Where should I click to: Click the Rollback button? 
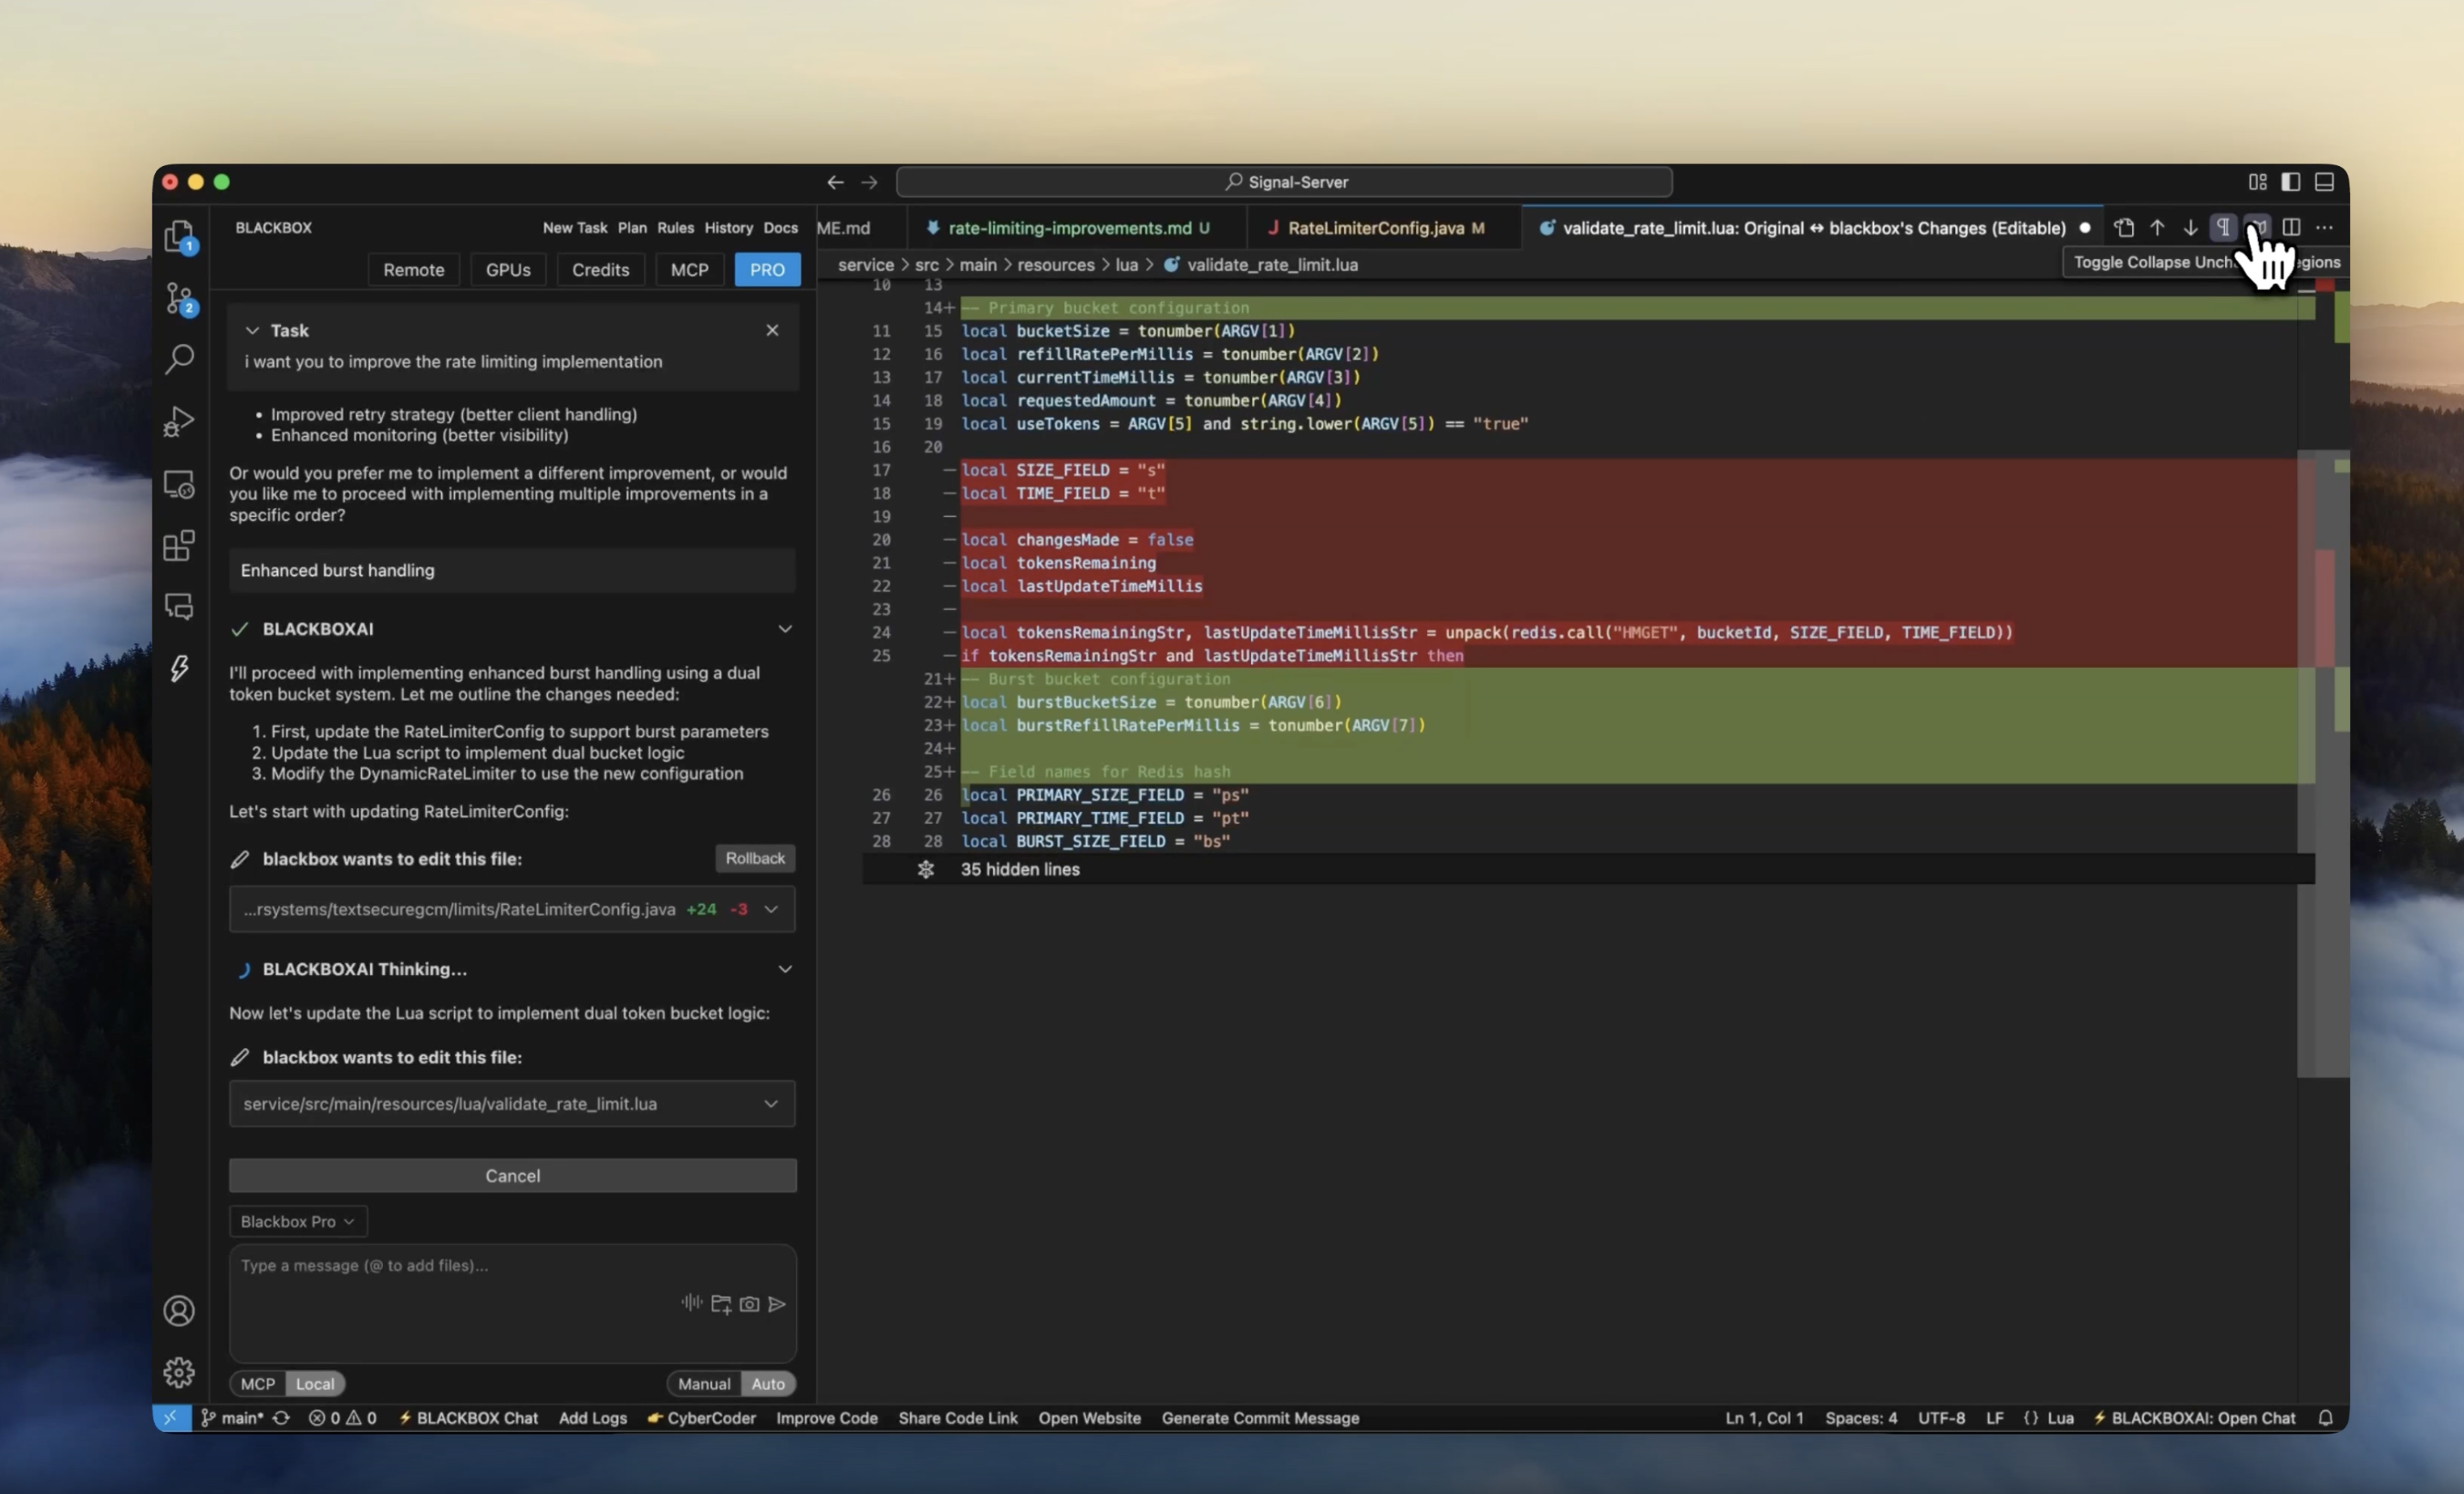coord(755,858)
